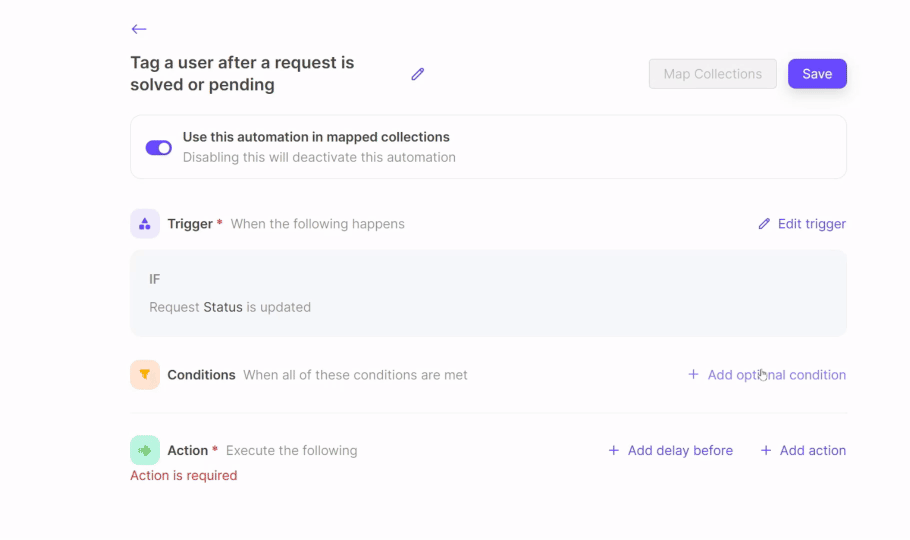The image size is (910, 540).
Task: Go back using the left arrow
Action: pos(139,29)
